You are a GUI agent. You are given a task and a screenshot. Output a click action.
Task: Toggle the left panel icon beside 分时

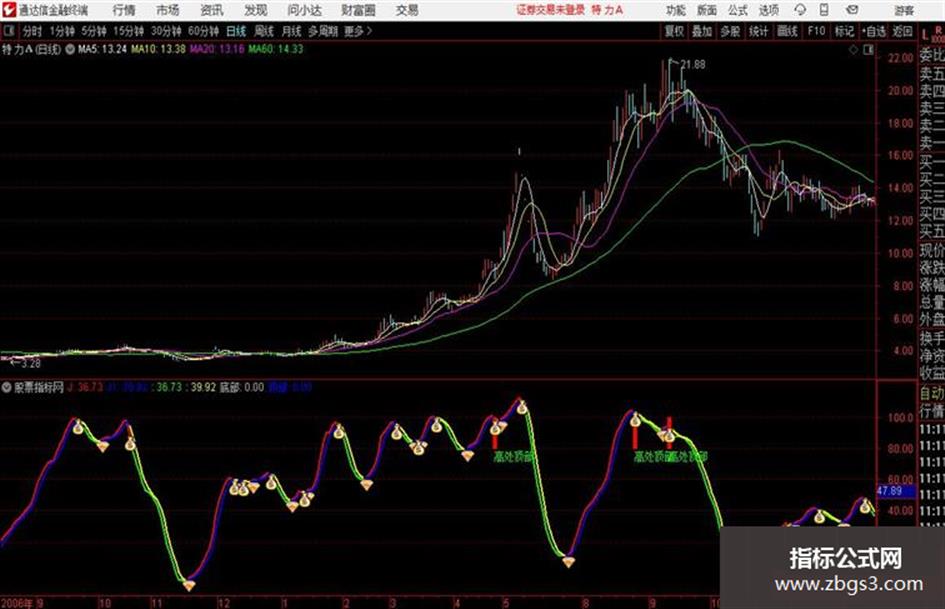click(9, 31)
